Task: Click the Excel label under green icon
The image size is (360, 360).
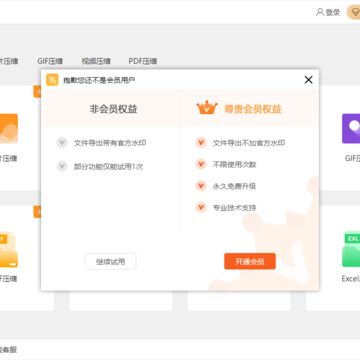Action: coord(351,279)
